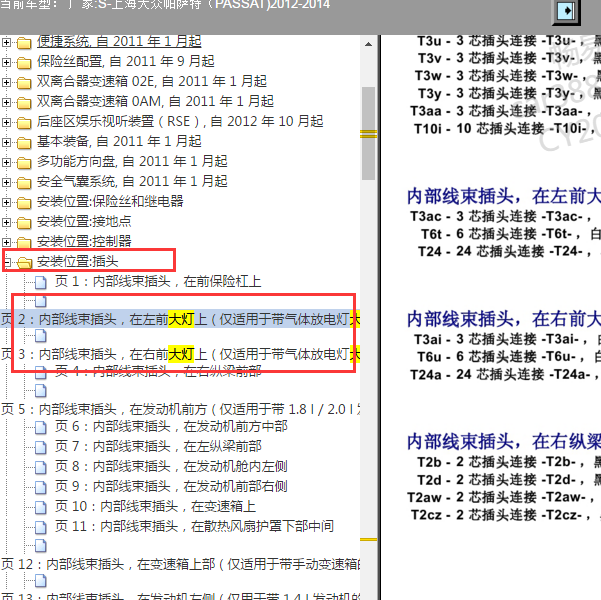
Task: Open 页 2 内部线束插头，在左前大灯上
Action: (180, 319)
